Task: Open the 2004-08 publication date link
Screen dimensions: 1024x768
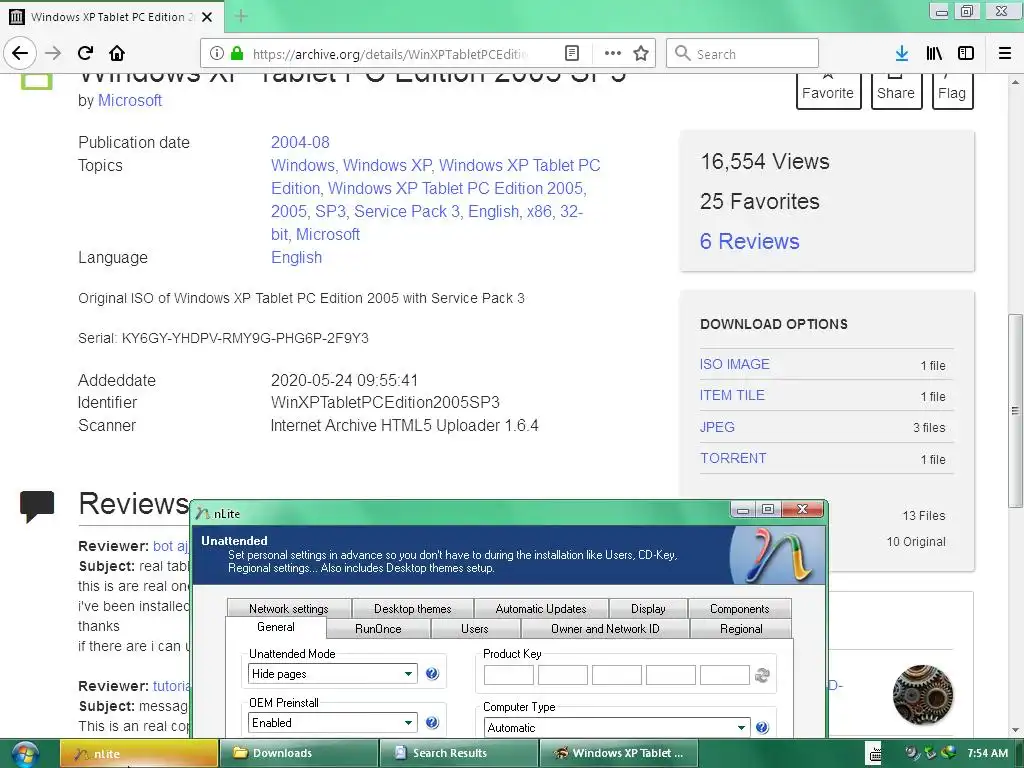Action: click(x=300, y=142)
